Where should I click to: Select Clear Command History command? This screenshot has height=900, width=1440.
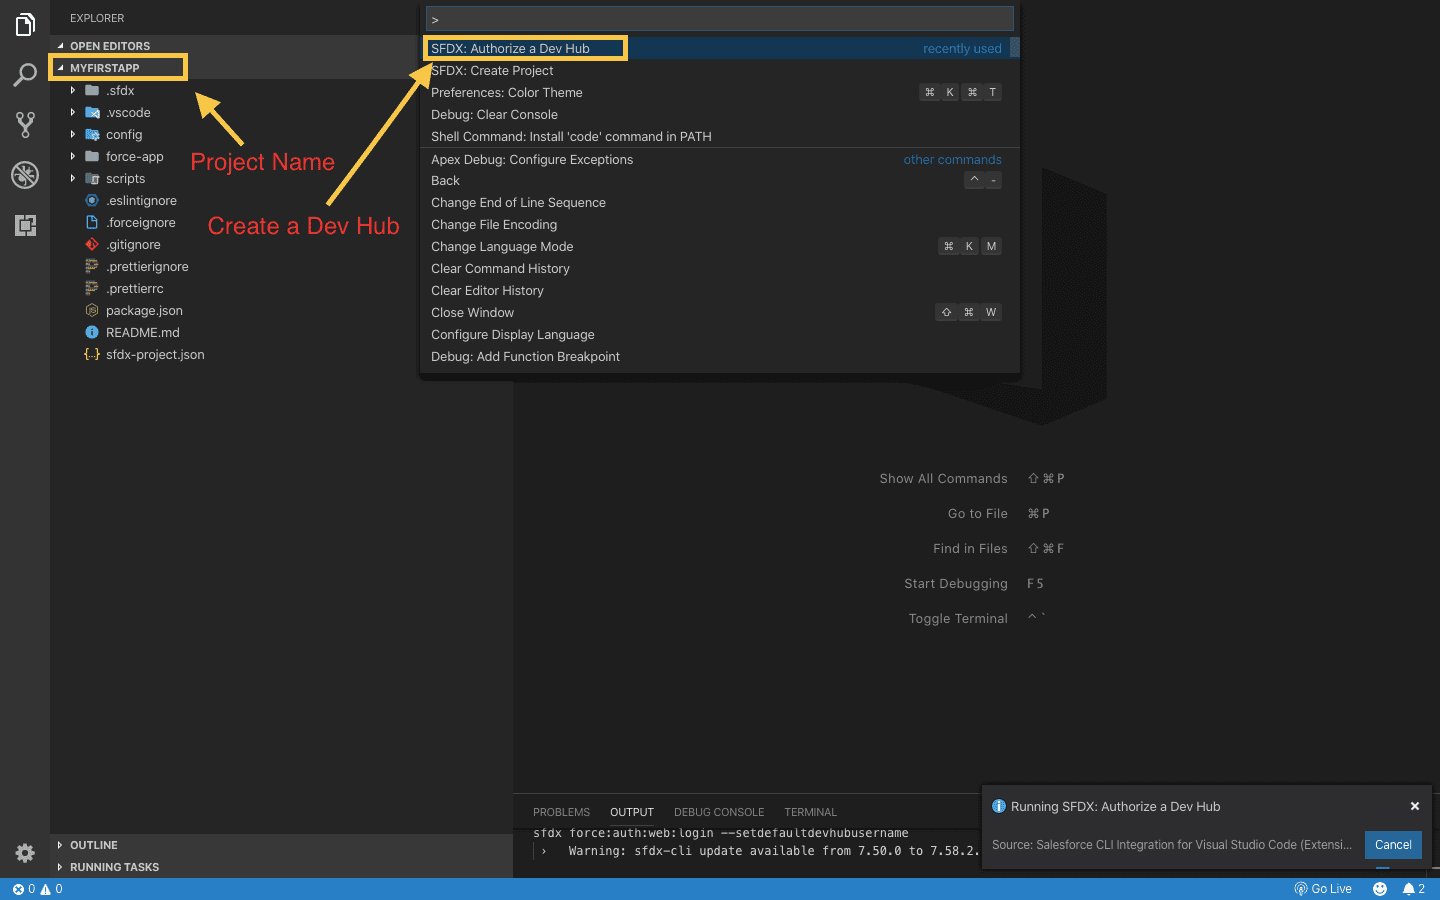pyautogui.click(x=715, y=268)
